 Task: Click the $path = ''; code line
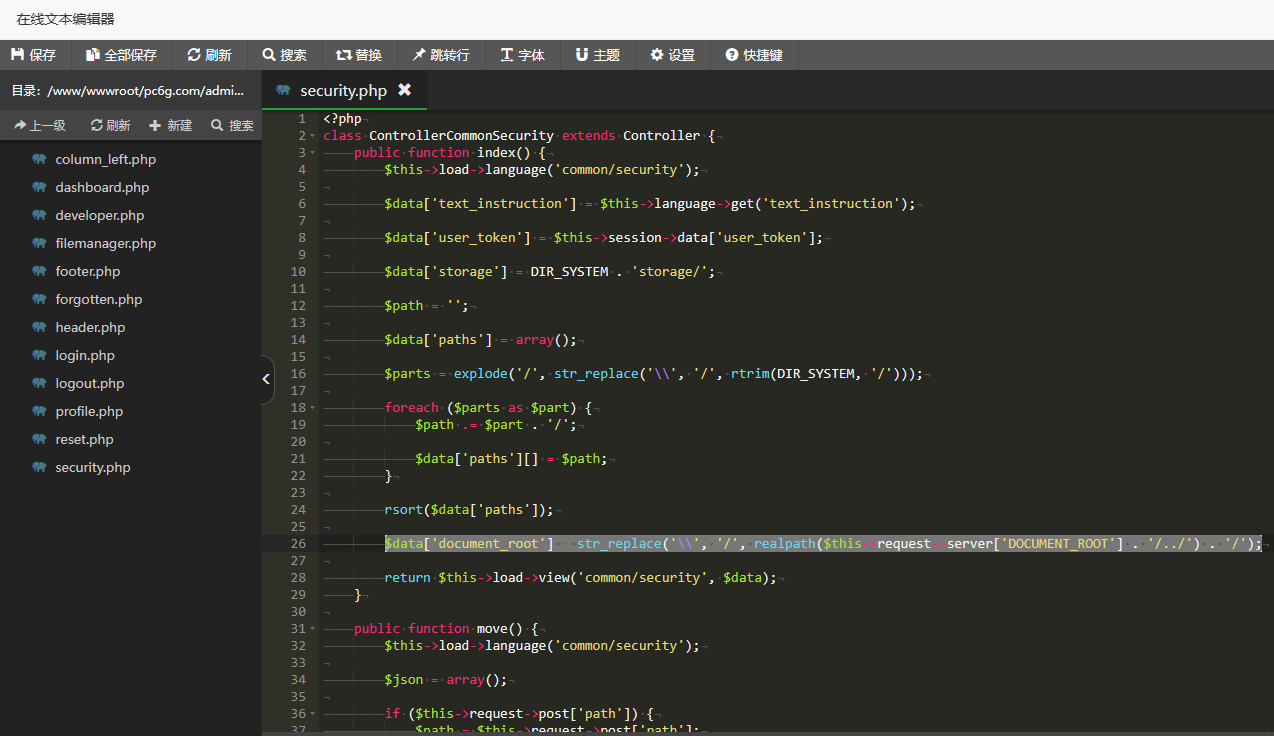click(427, 305)
